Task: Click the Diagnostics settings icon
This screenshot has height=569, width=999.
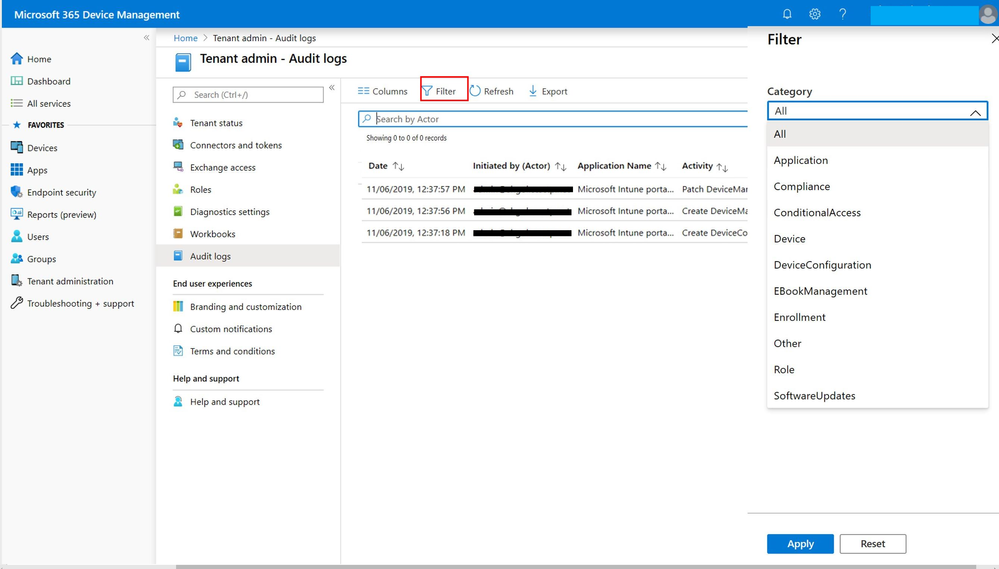Action: click(178, 212)
